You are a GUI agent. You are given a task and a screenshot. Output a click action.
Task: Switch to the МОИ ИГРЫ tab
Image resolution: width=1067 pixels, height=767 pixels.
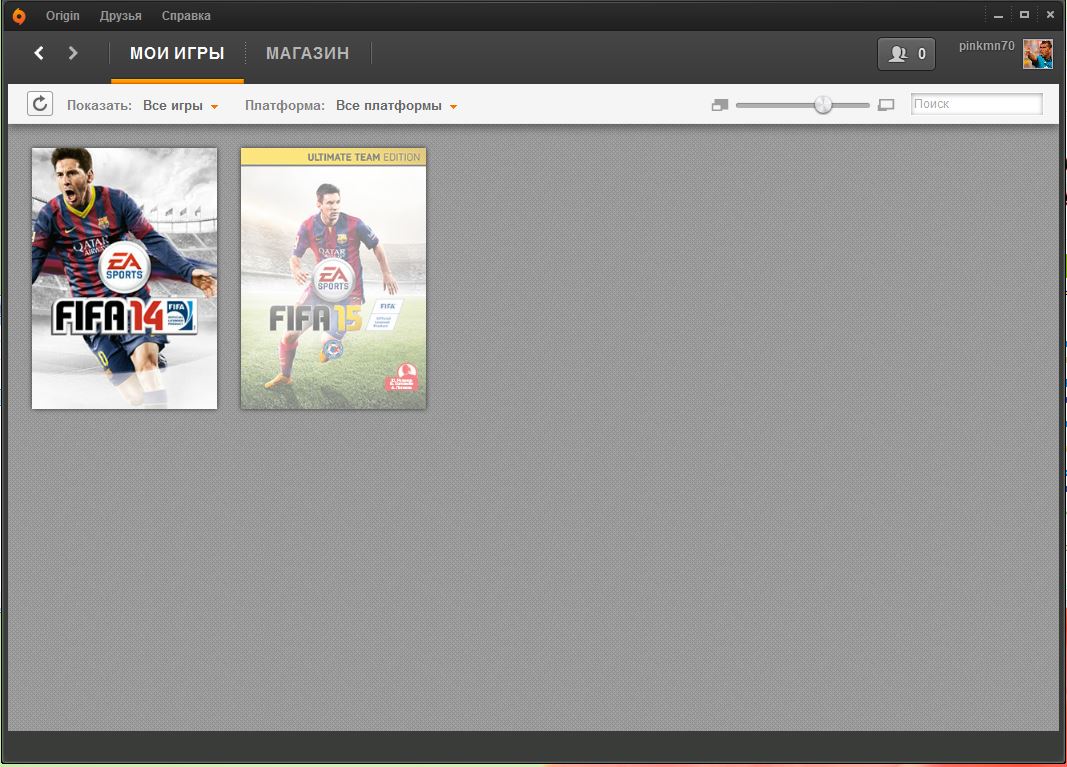pyautogui.click(x=177, y=53)
